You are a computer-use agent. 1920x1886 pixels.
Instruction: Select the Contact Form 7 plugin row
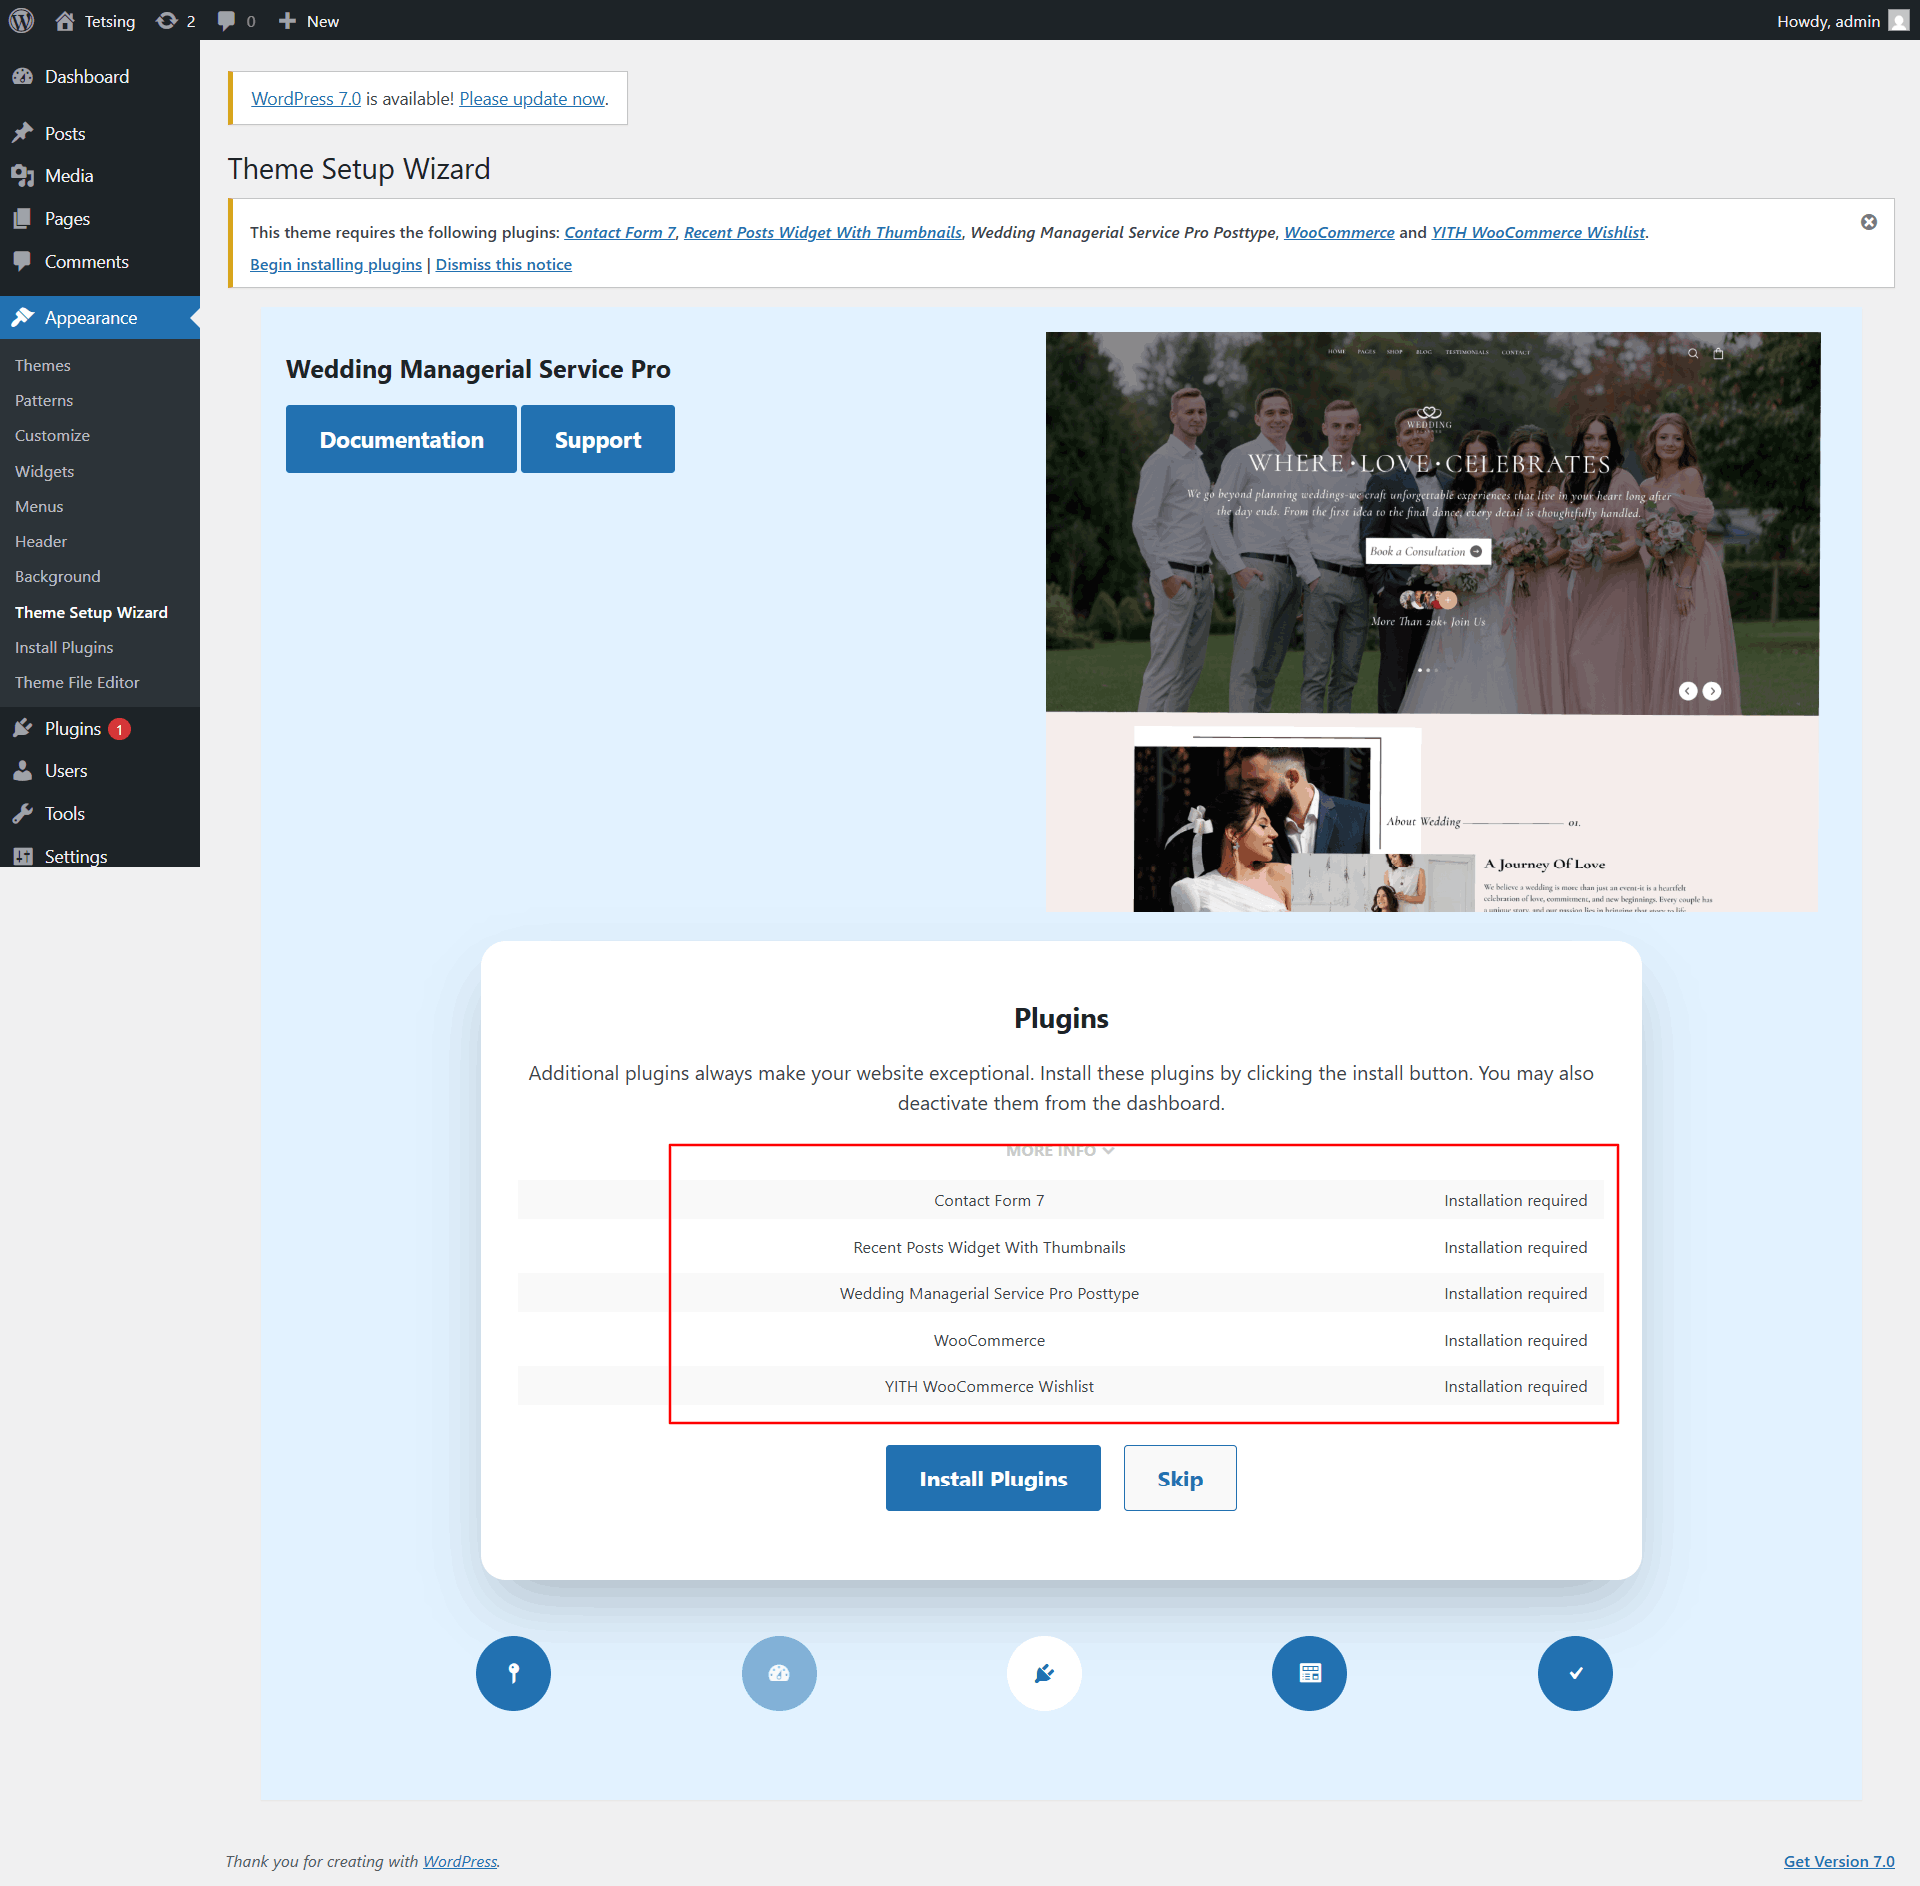[x=1061, y=1200]
